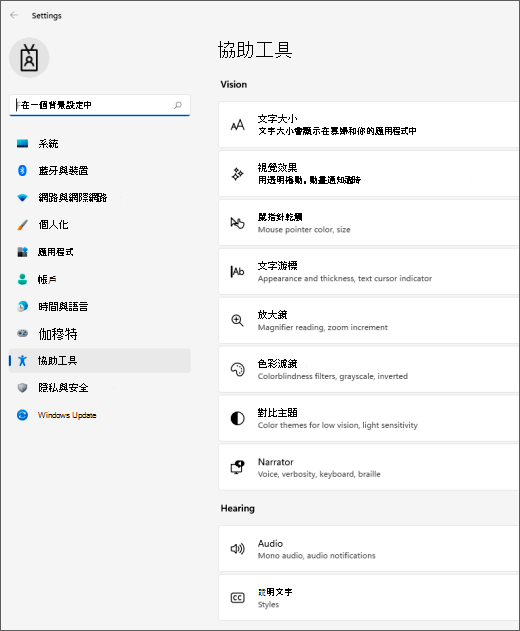Click the 個人化 paintbrush icon
This screenshot has height=631, width=520.
[23, 225]
